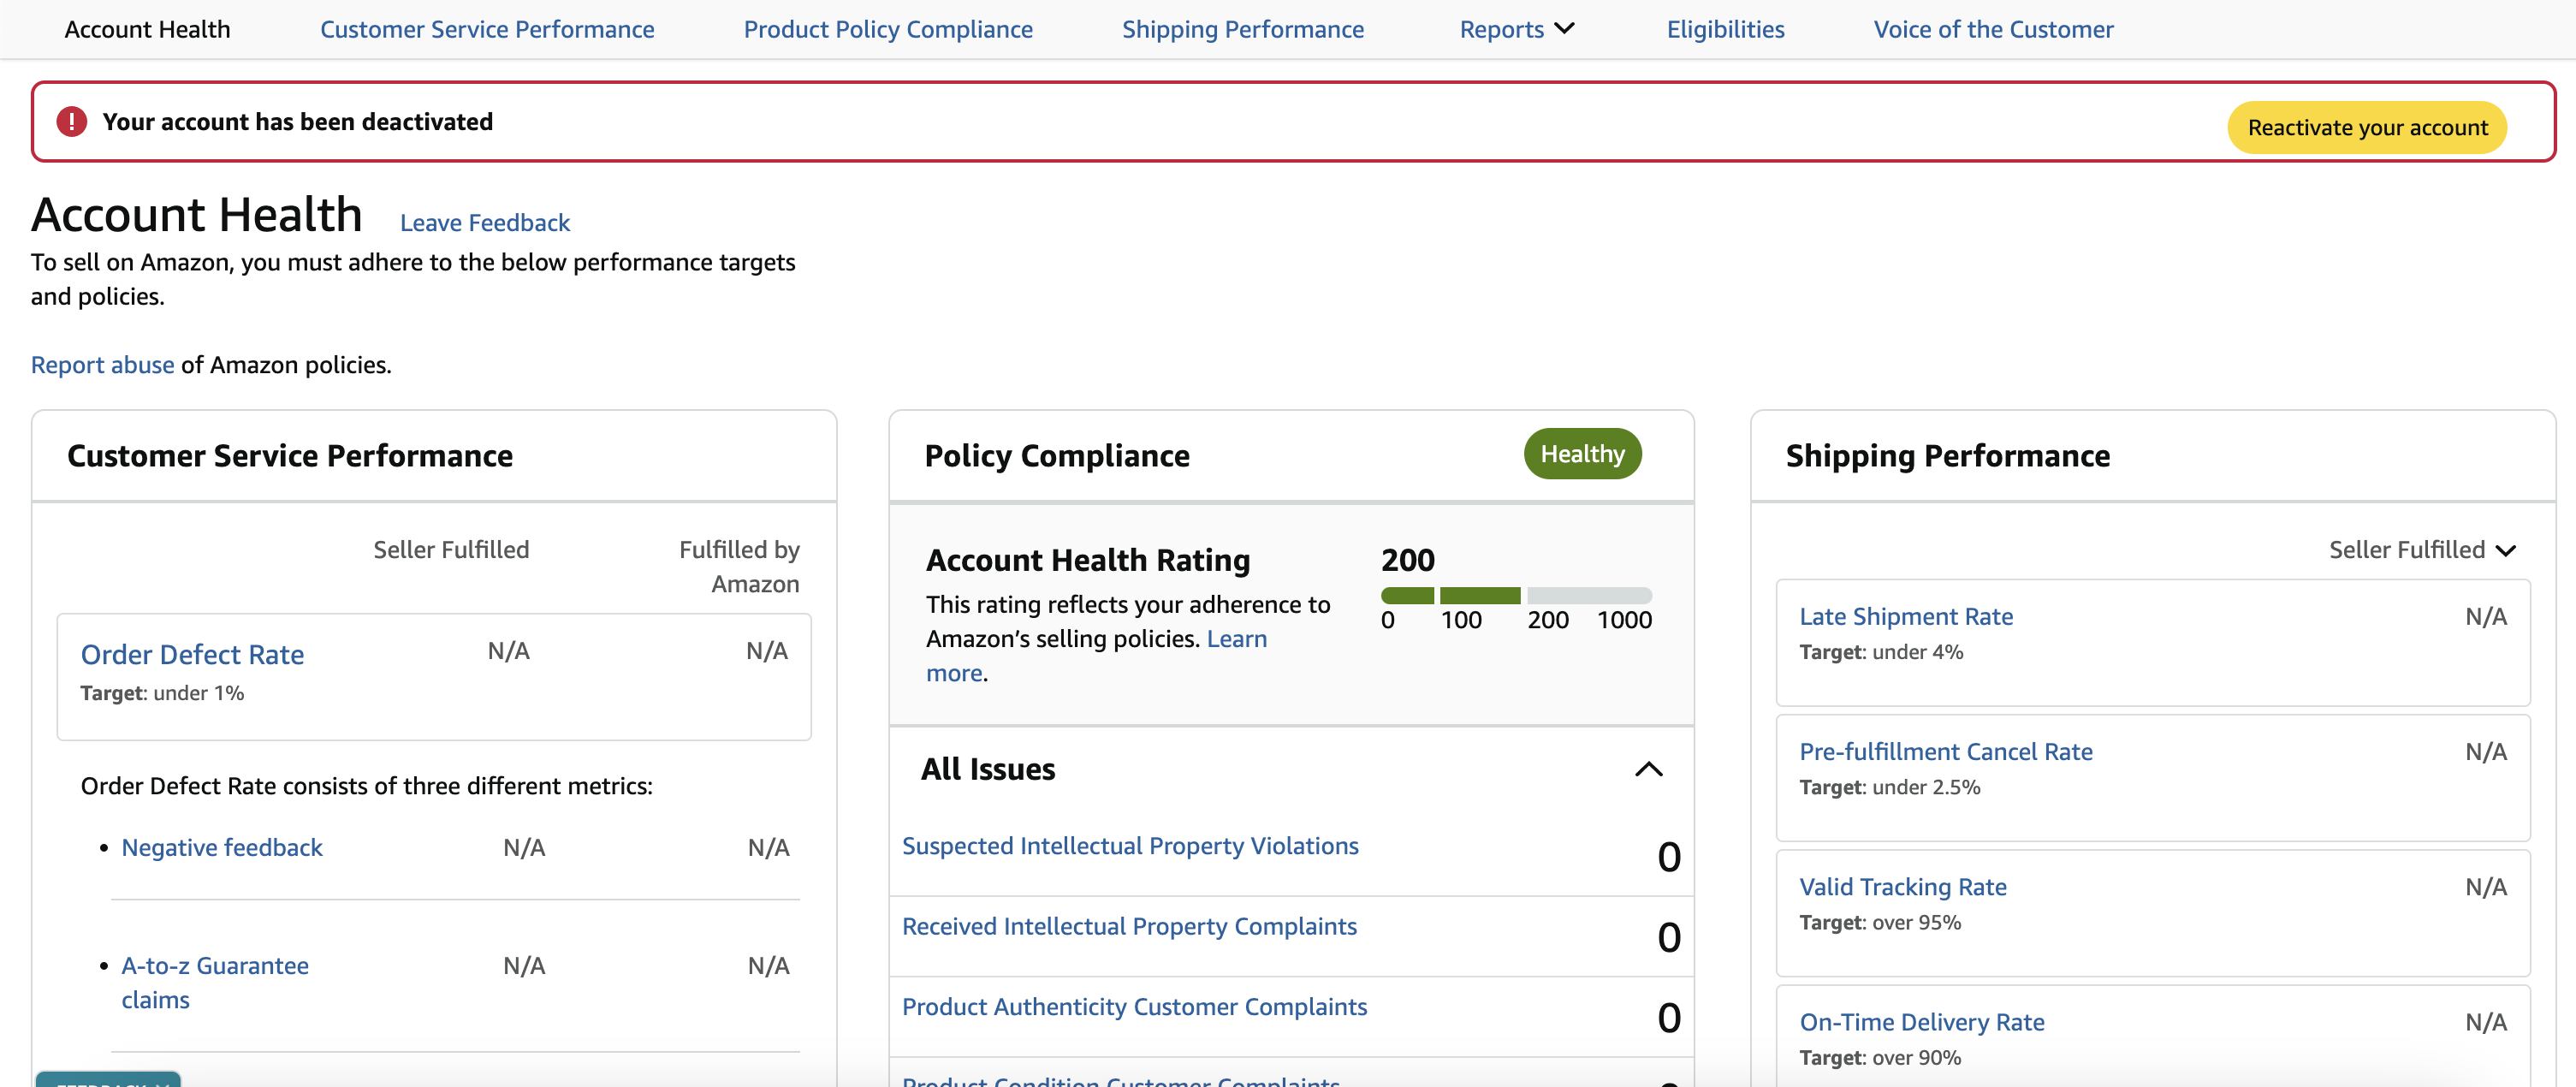Viewport: 2576px width, 1087px height.
Task: Click the rating value 200
Action: [1407, 560]
